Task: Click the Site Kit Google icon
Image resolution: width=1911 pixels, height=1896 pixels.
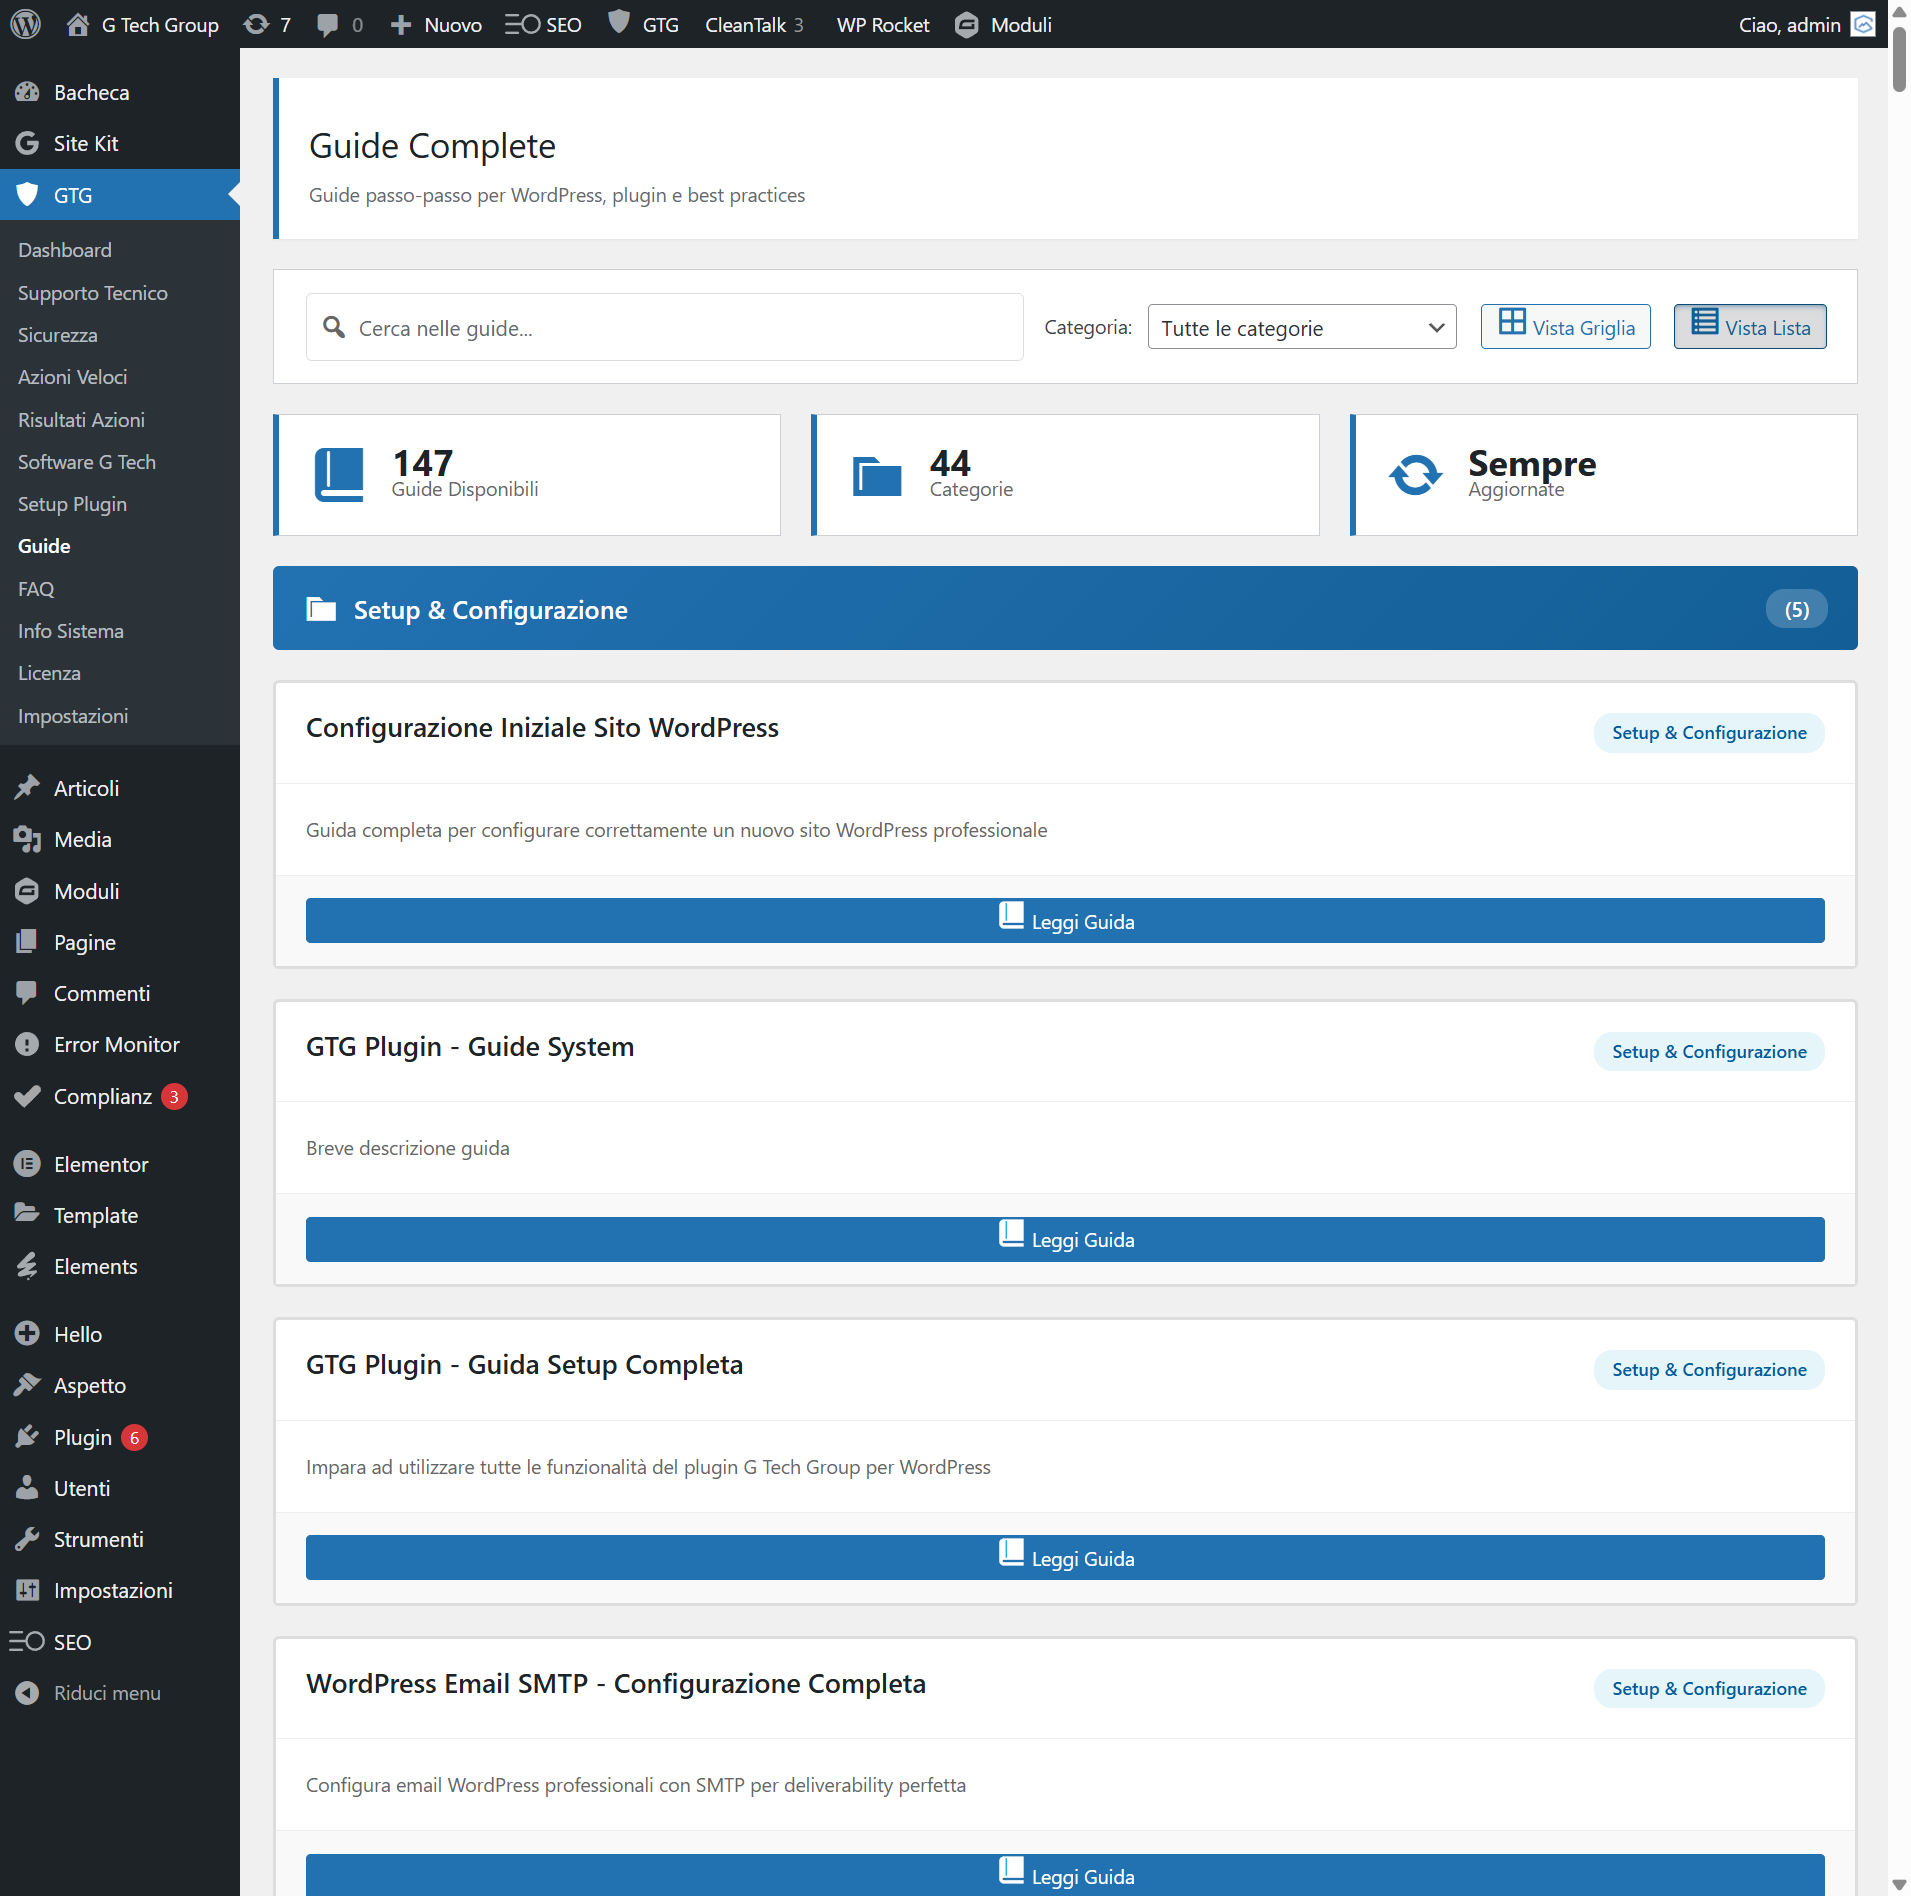Action: [27, 143]
